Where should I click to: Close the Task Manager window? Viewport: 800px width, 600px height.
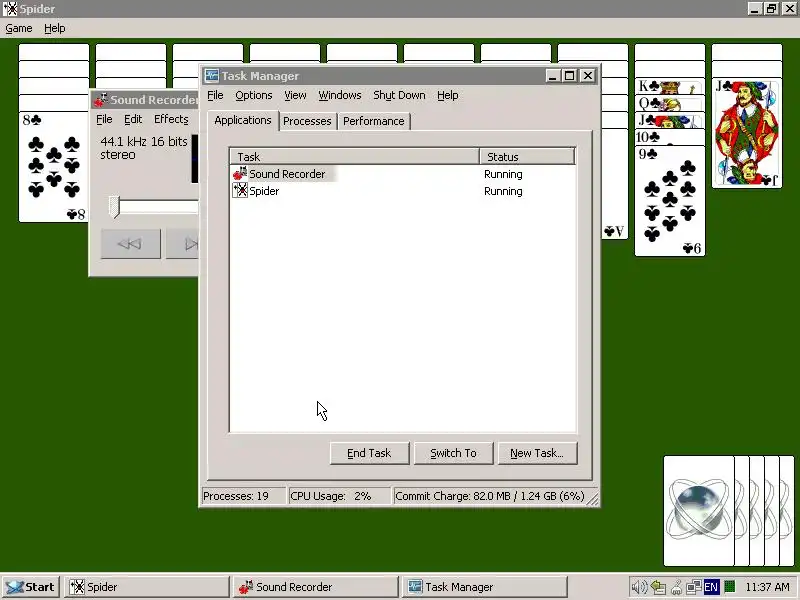click(588, 76)
